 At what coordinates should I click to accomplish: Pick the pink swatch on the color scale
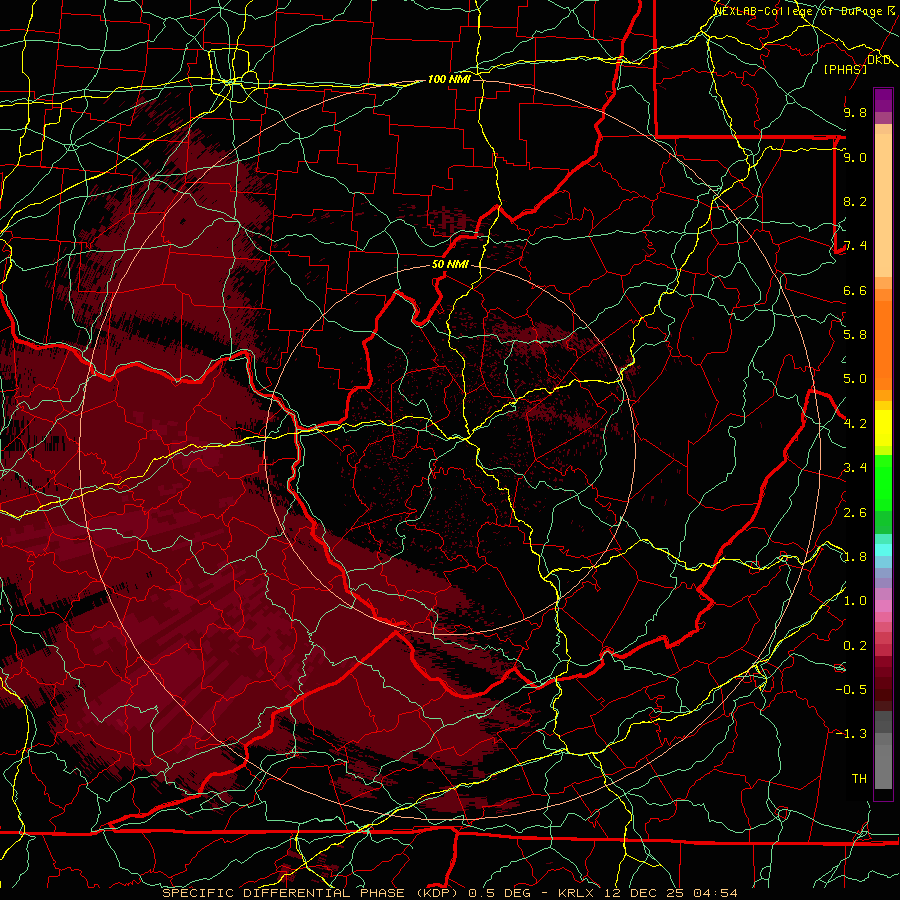[883, 606]
